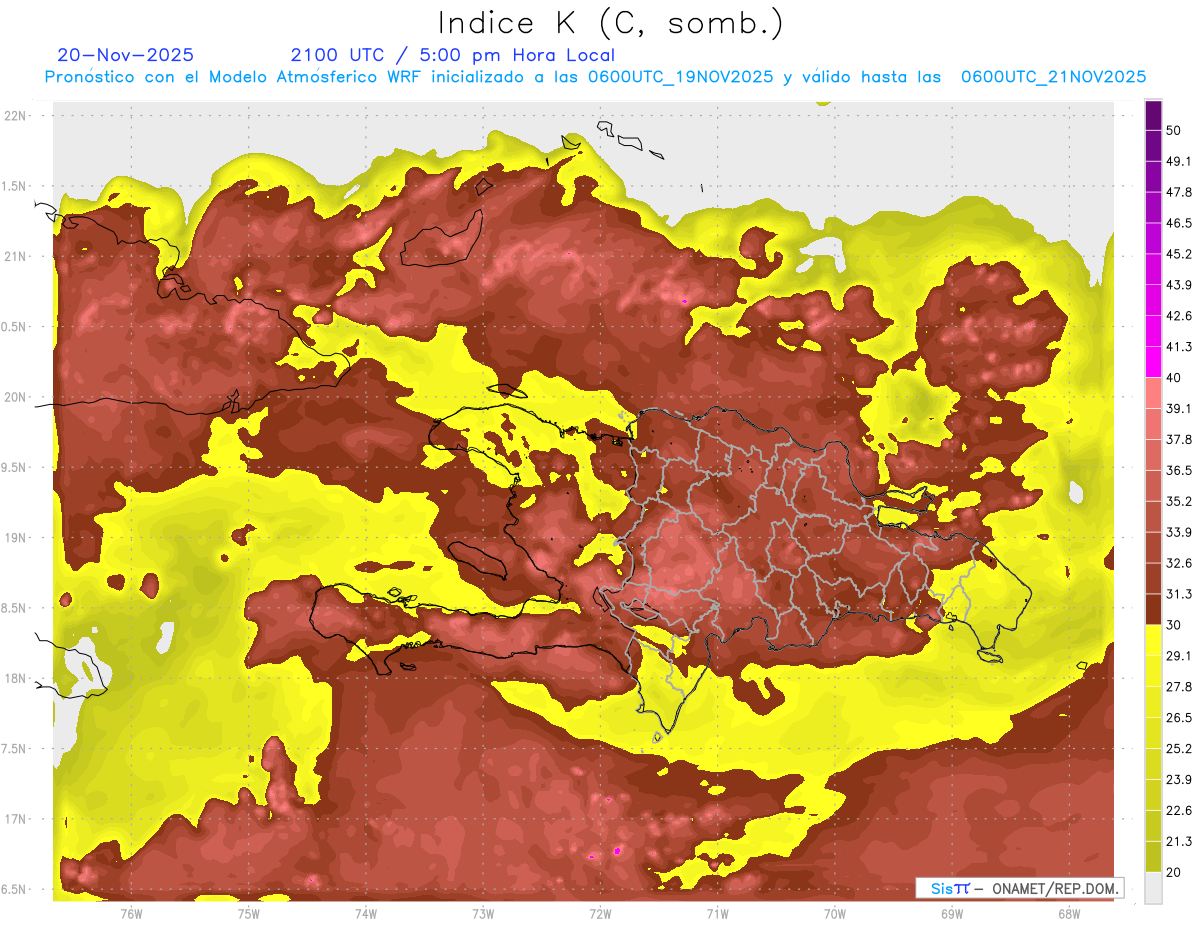Click the time label '2100 UTC / 5:00 pm Hora Local'
This screenshot has height=927, width=1200.
click(x=453, y=55)
